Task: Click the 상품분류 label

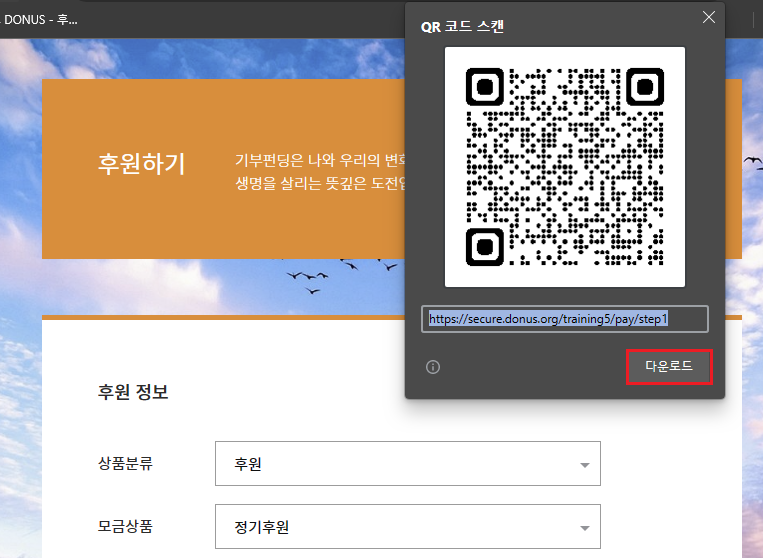Action: [126, 463]
